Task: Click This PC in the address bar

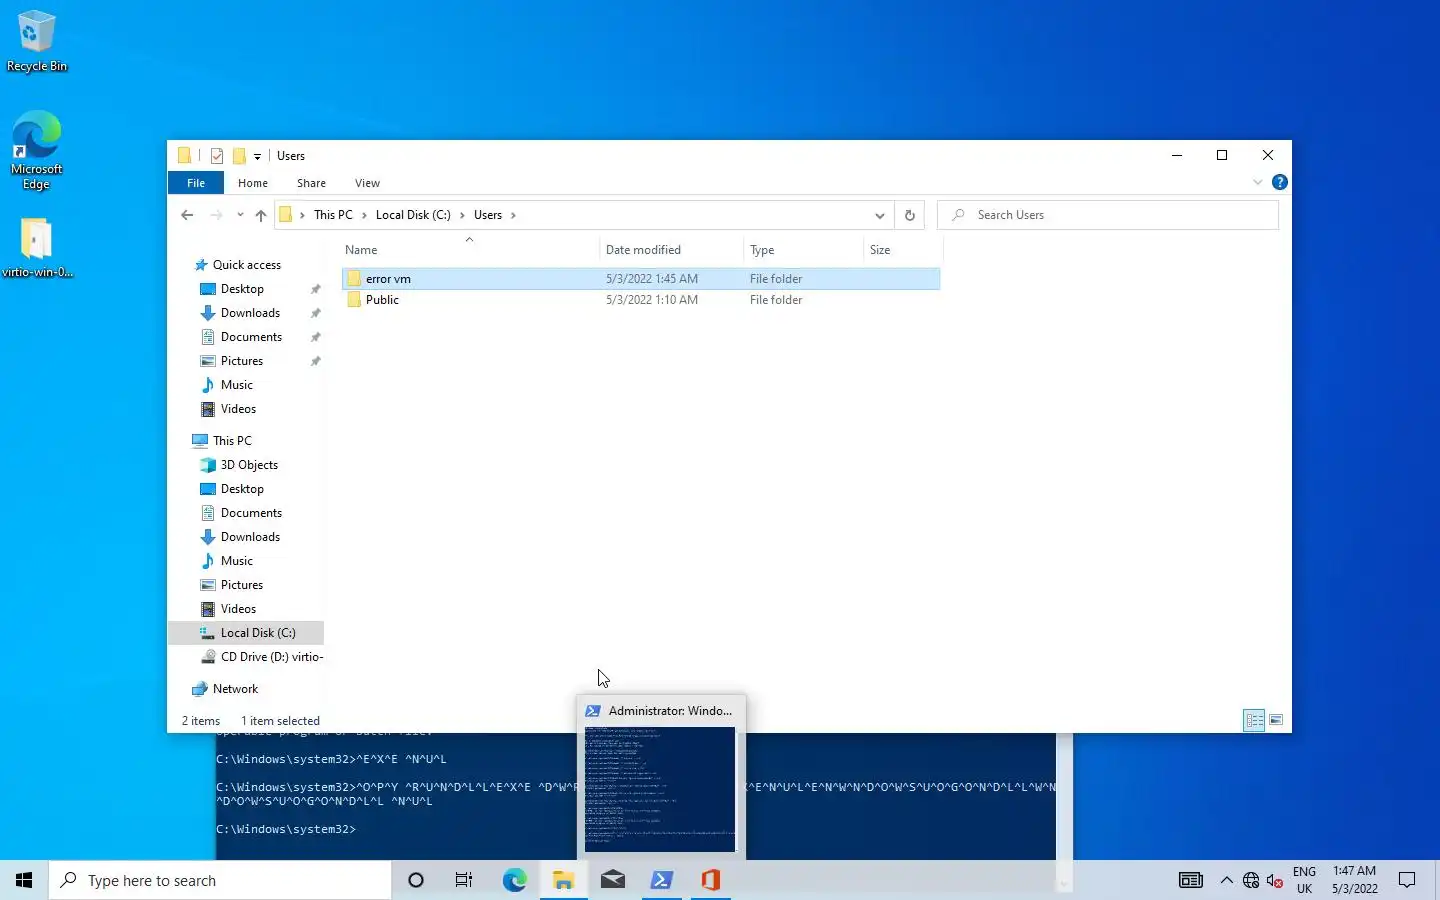Action: [x=333, y=215]
